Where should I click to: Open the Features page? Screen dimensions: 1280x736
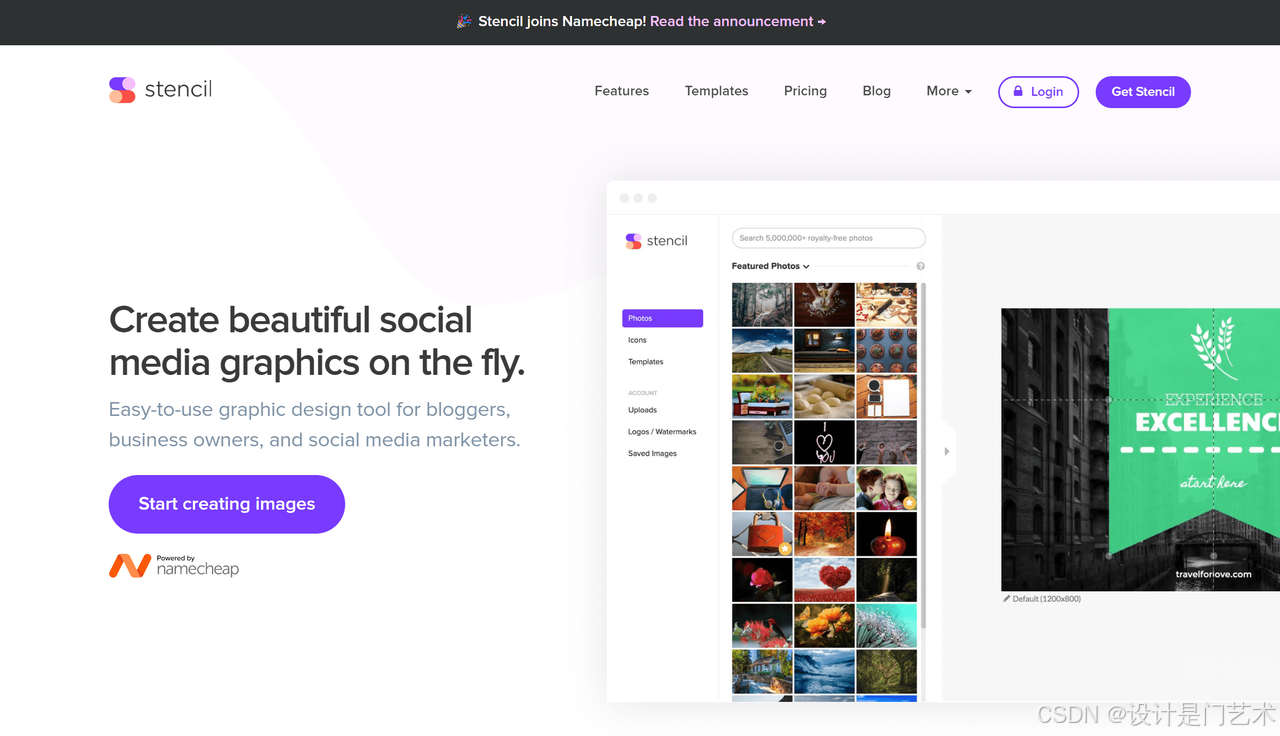[622, 91]
